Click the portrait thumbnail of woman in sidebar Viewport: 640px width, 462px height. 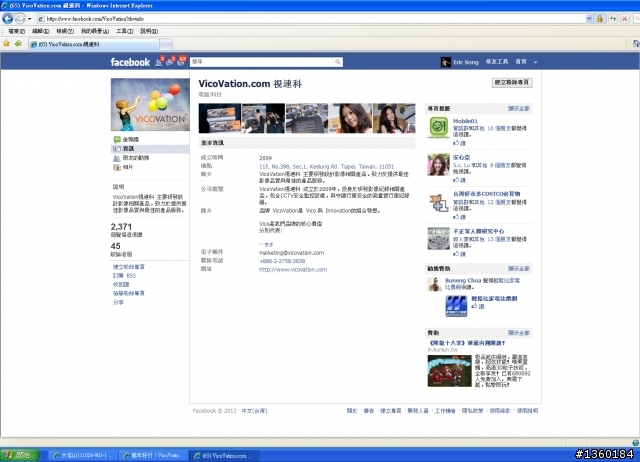(x=438, y=164)
